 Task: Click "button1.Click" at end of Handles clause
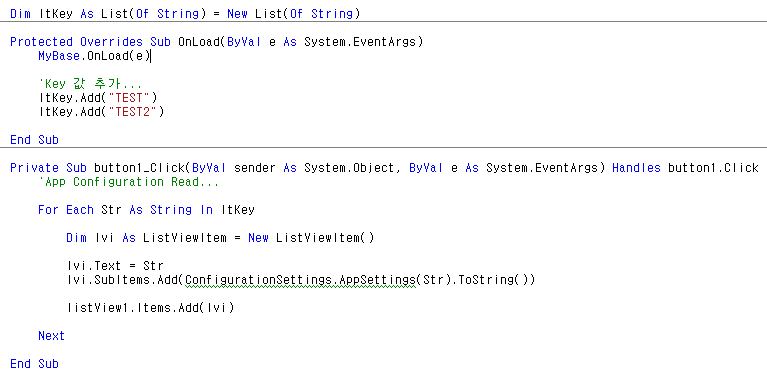click(713, 168)
